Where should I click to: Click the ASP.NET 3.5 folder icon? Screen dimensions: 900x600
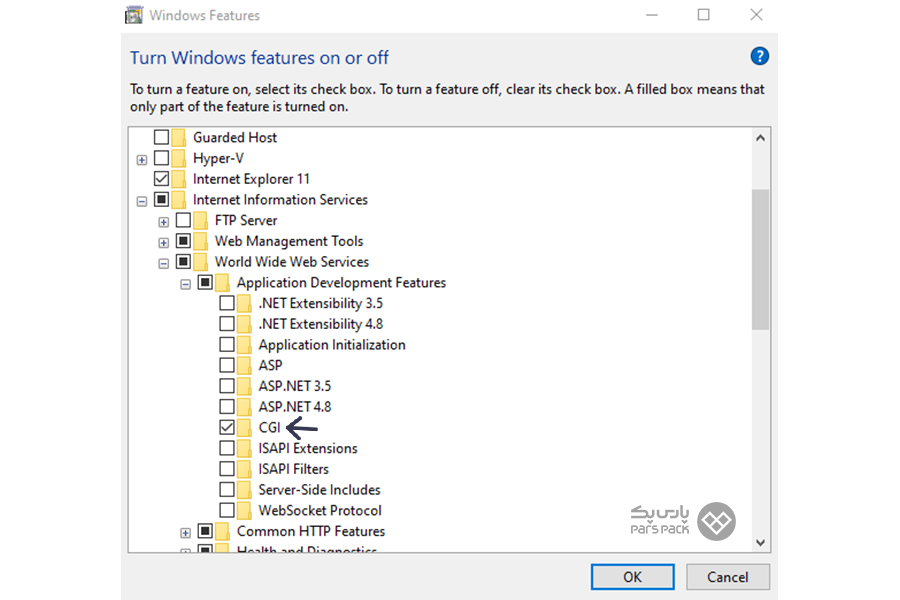244,386
